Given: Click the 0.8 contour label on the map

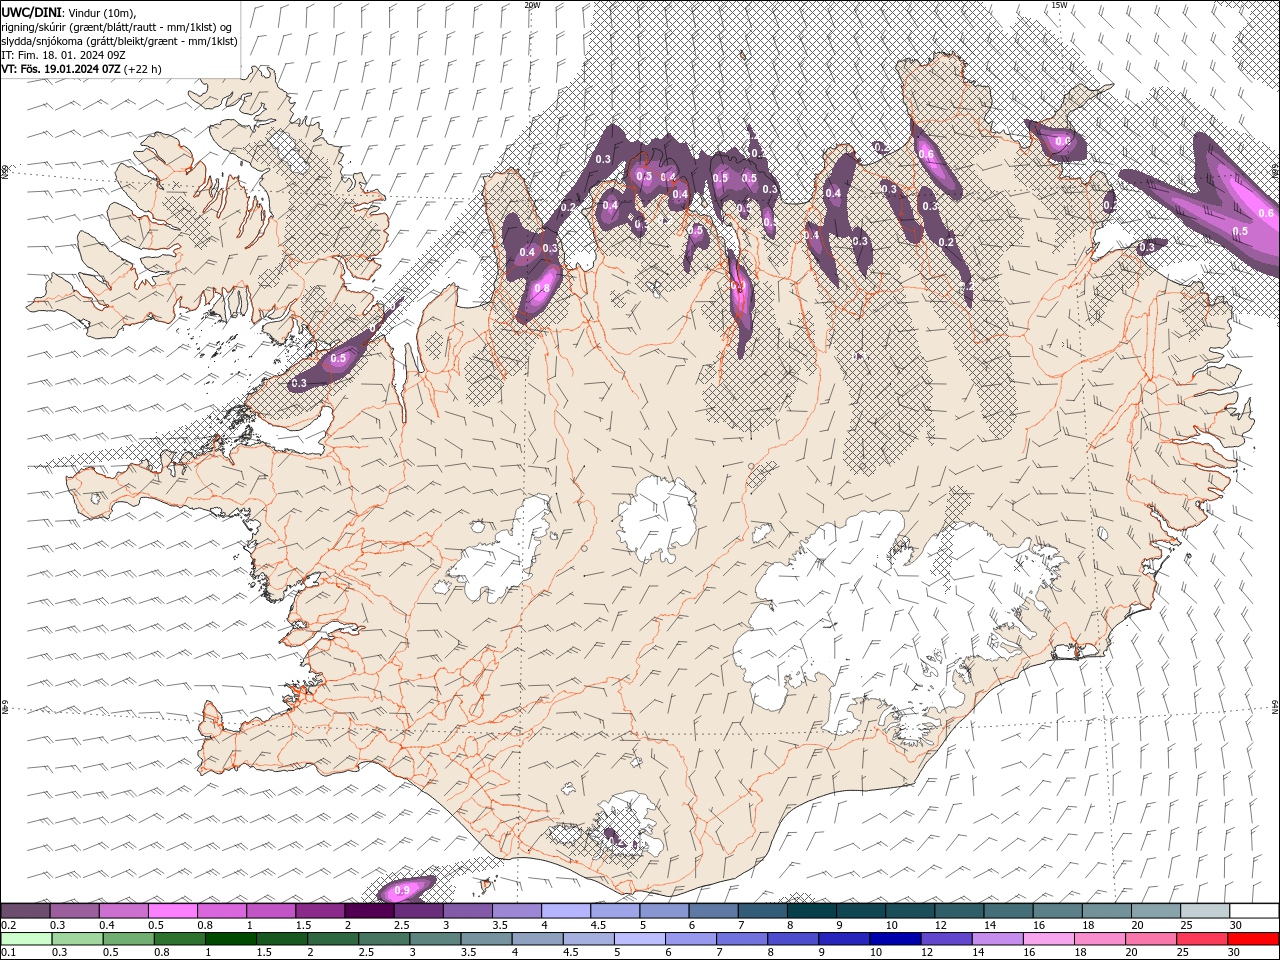Looking at the screenshot, I should coord(542,288).
